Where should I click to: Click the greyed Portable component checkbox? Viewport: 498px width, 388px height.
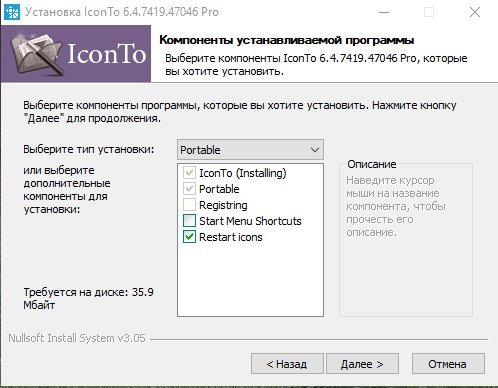point(189,189)
